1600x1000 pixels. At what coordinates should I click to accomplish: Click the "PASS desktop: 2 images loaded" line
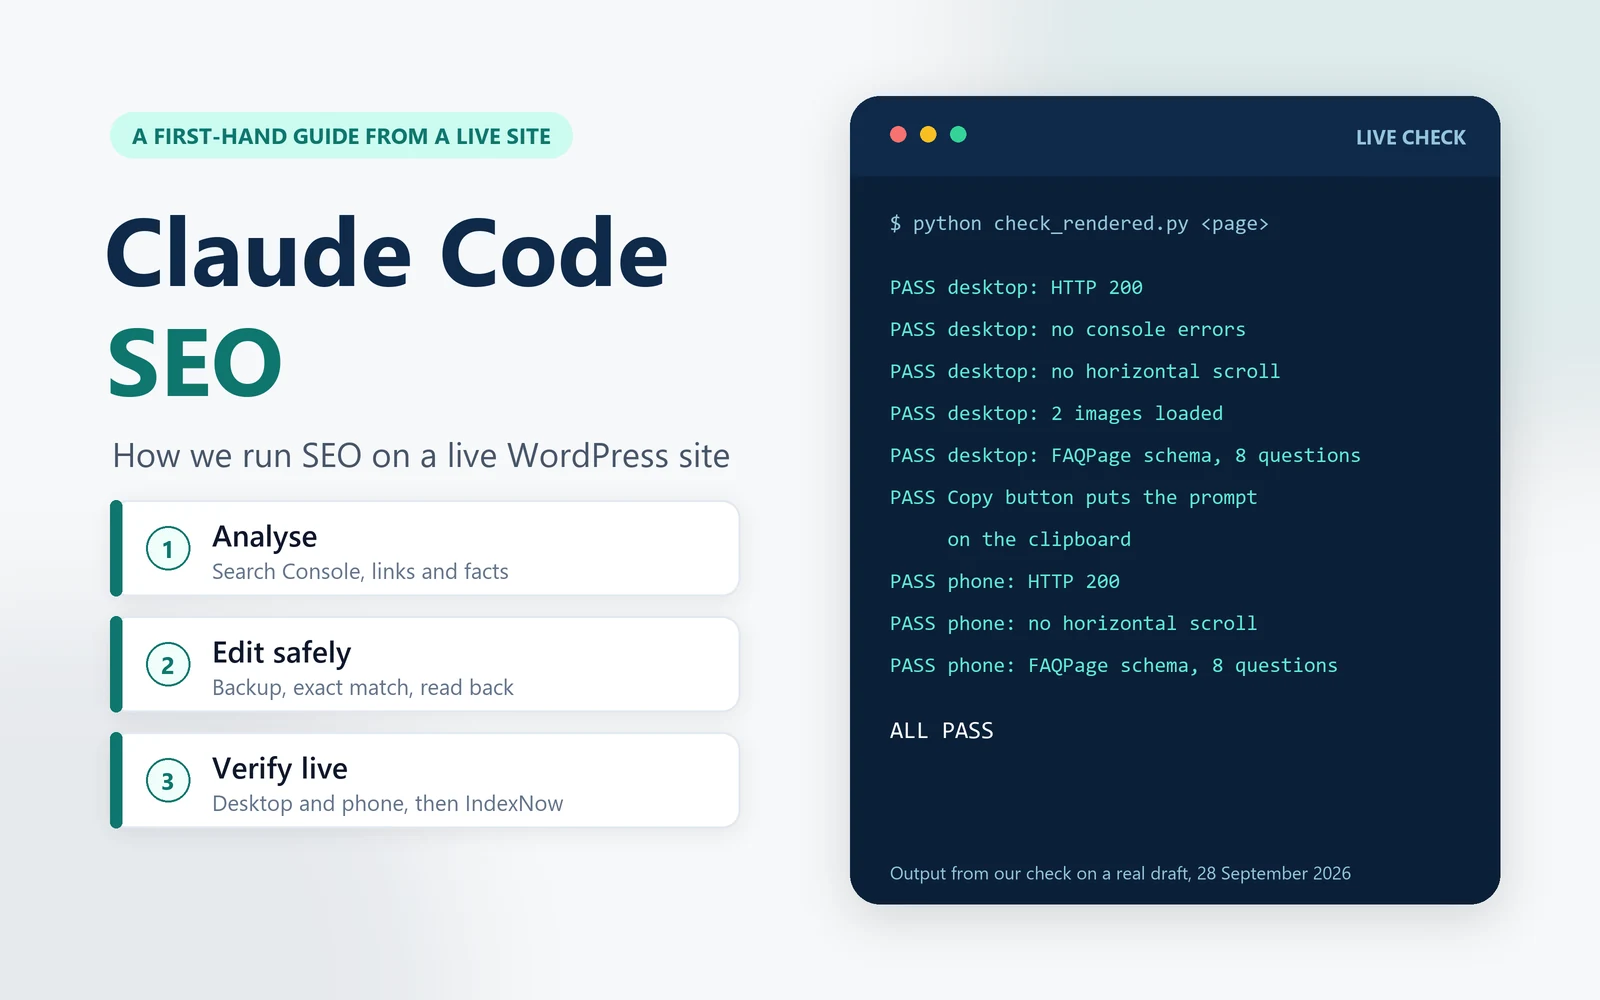point(1056,414)
